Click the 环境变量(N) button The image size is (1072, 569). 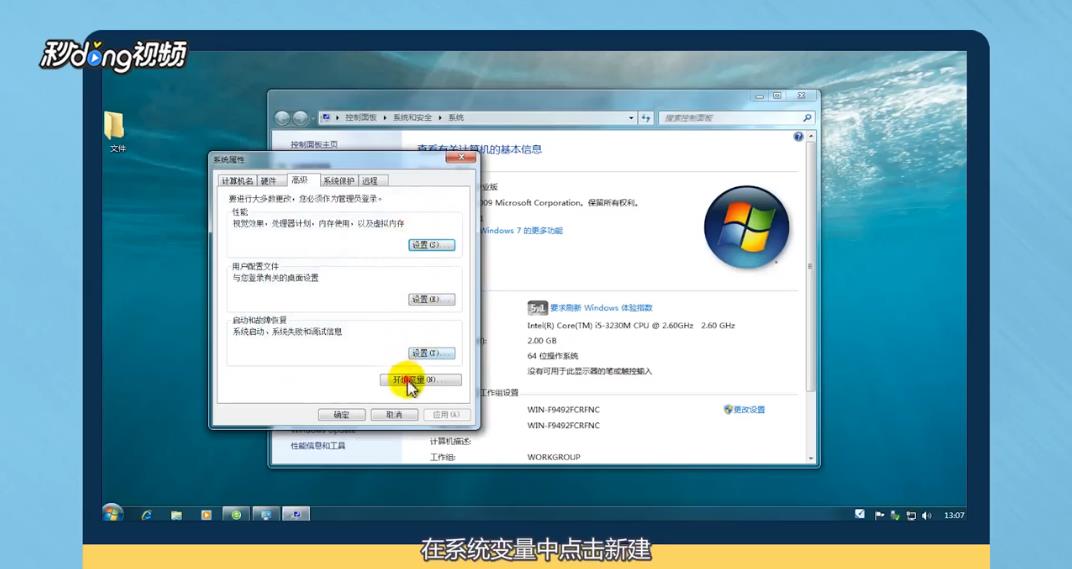click(x=420, y=380)
